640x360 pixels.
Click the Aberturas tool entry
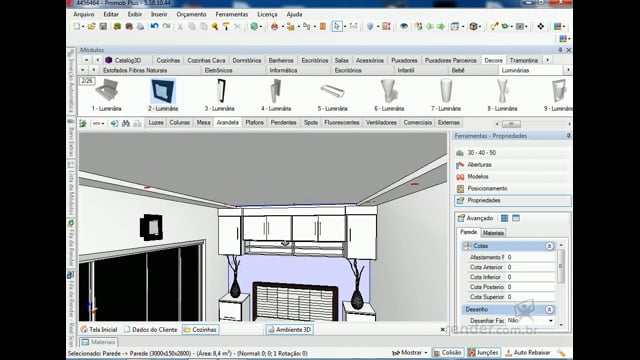479,165
